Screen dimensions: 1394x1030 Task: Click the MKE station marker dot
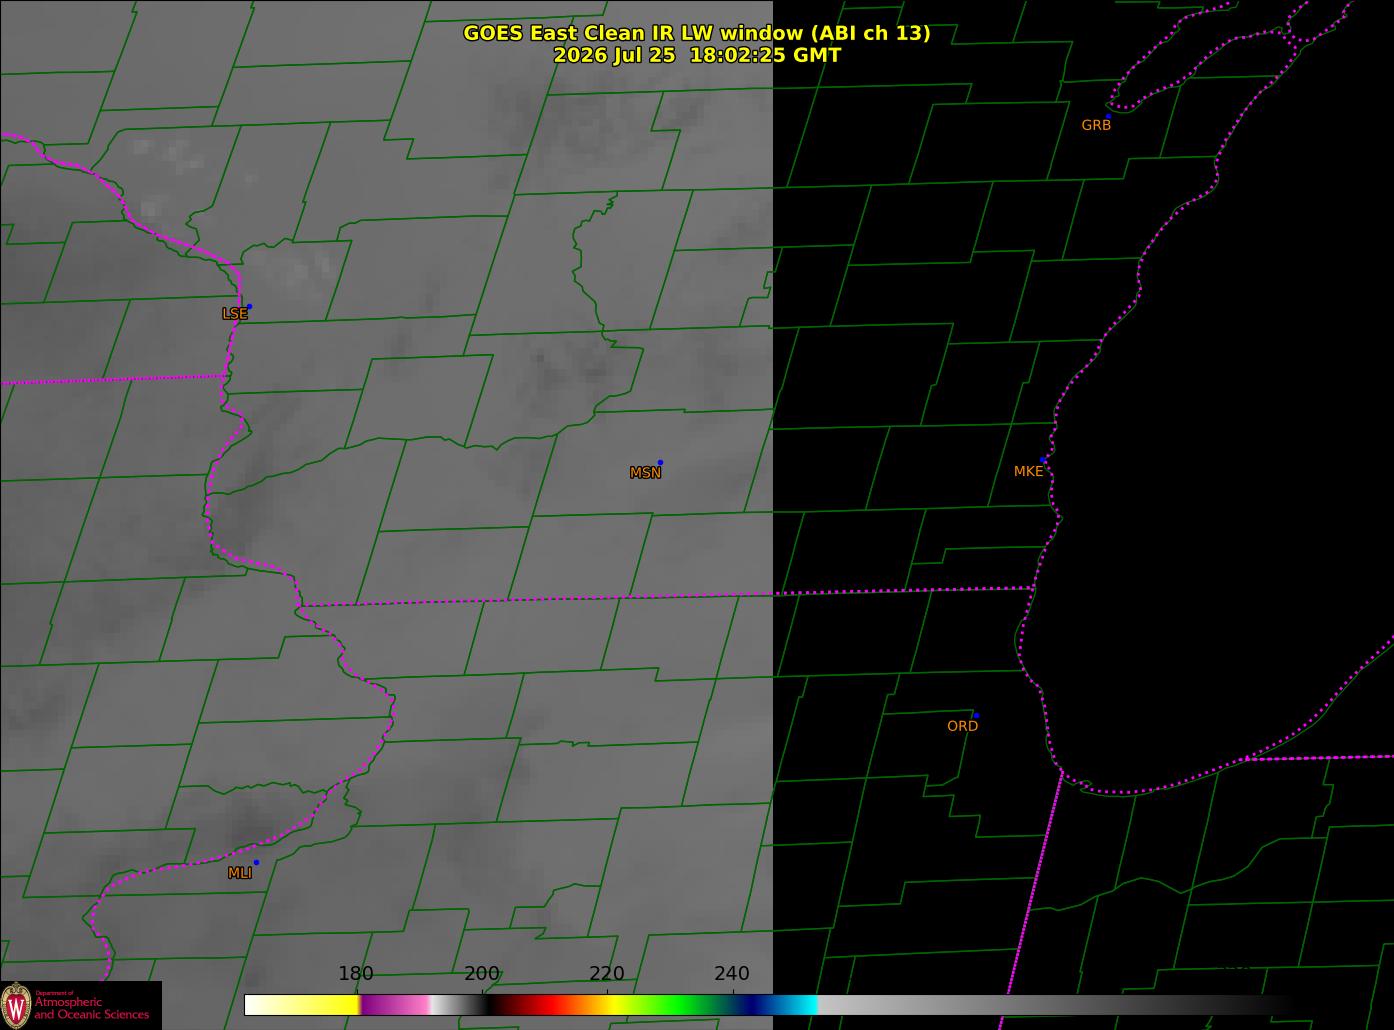pyautogui.click(x=1043, y=460)
